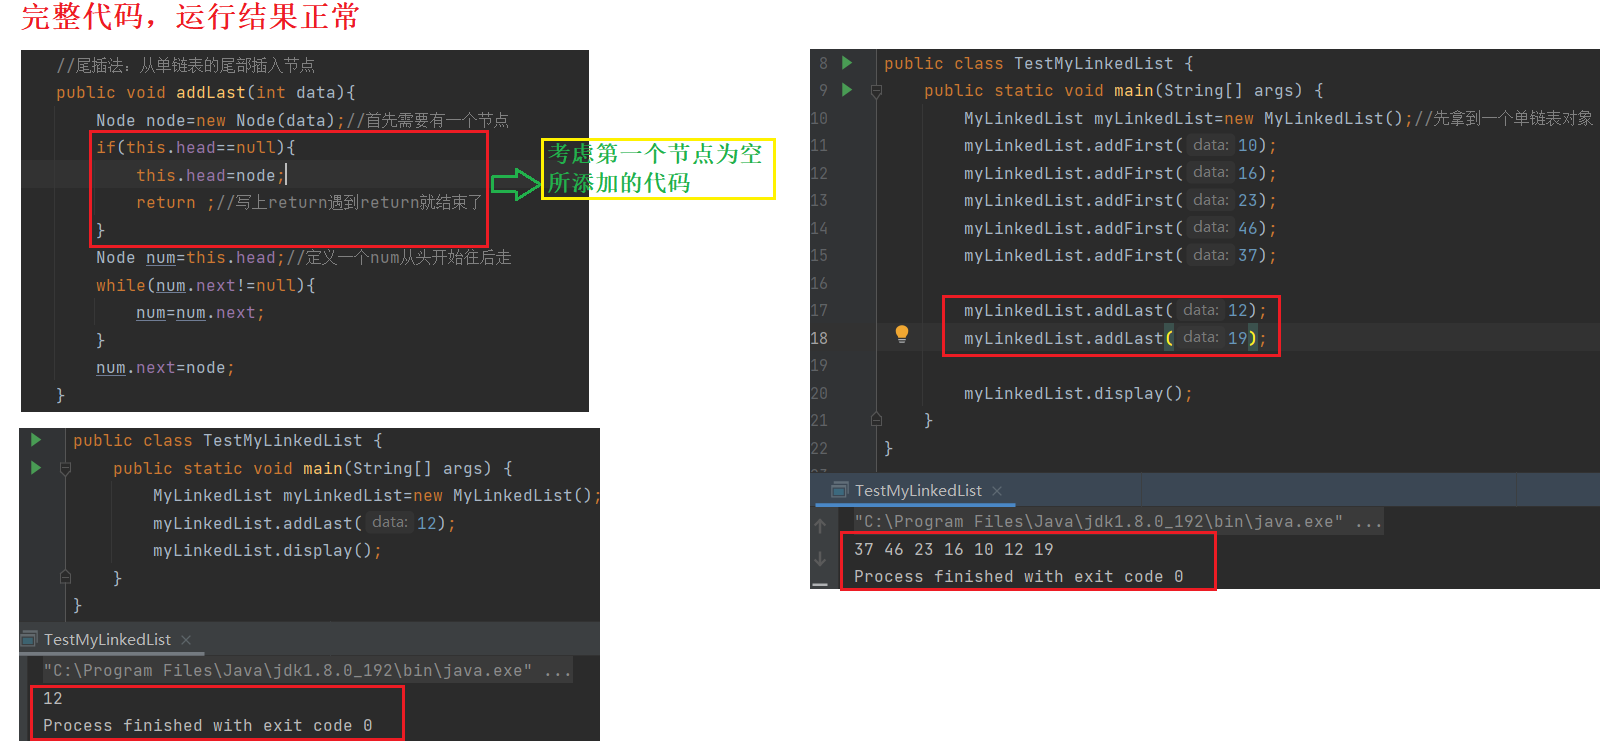The height and width of the screenshot is (745, 1611).
Task: Click the addLast call with data 12 on line 17
Action: pyautogui.click(x=1115, y=310)
